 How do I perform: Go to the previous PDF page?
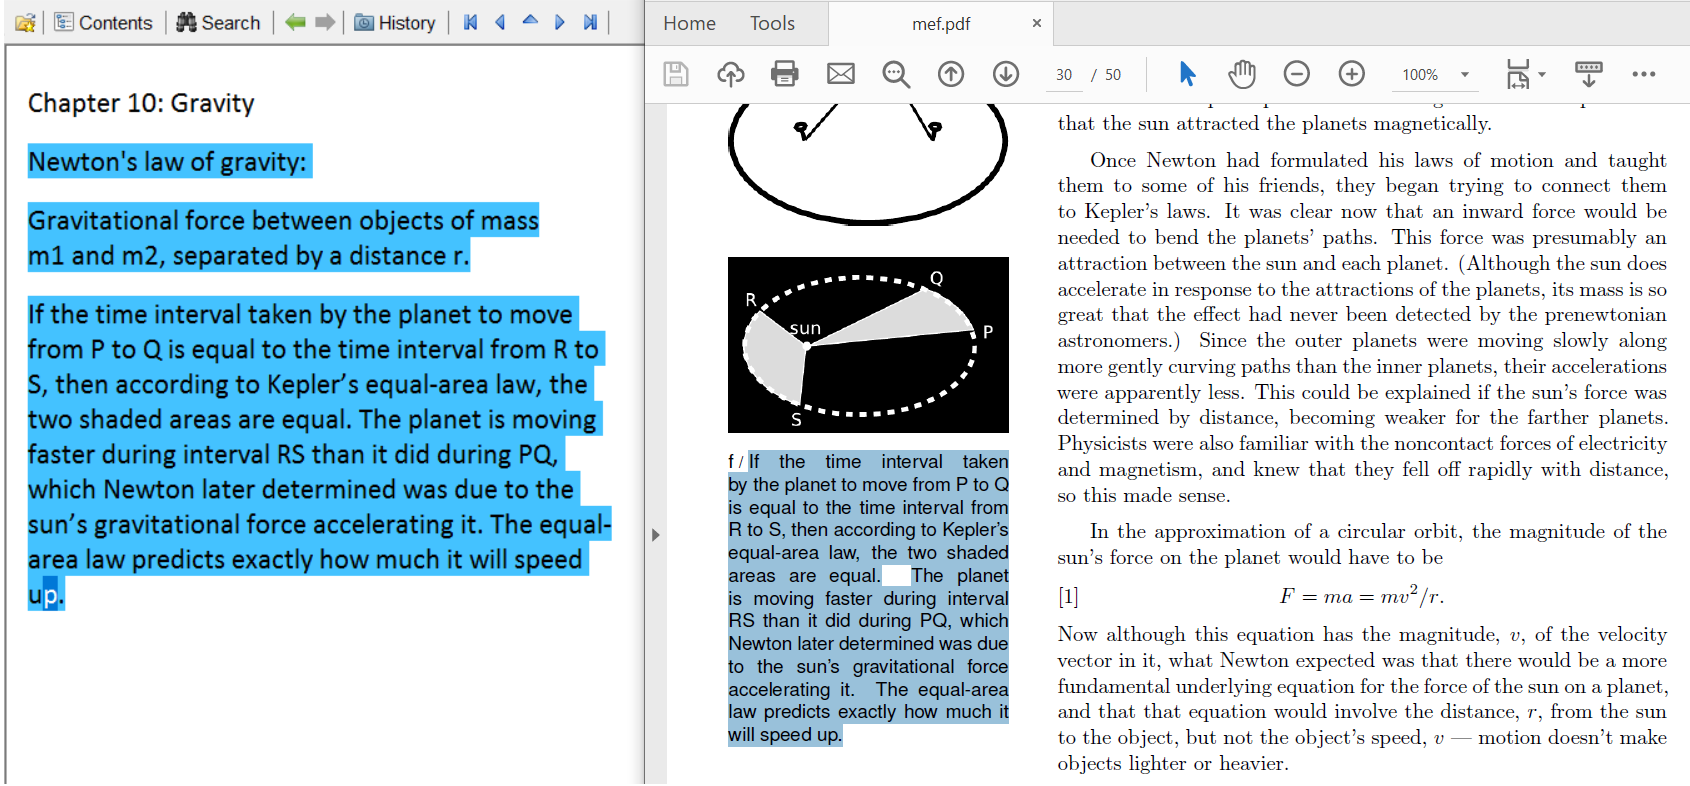coord(951,74)
